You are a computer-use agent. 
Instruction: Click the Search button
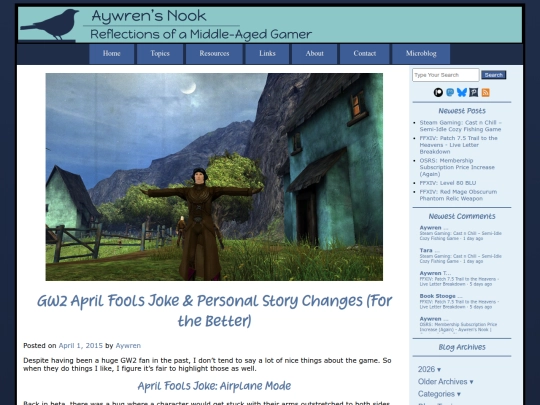pyautogui.click(x=494, y=75)
